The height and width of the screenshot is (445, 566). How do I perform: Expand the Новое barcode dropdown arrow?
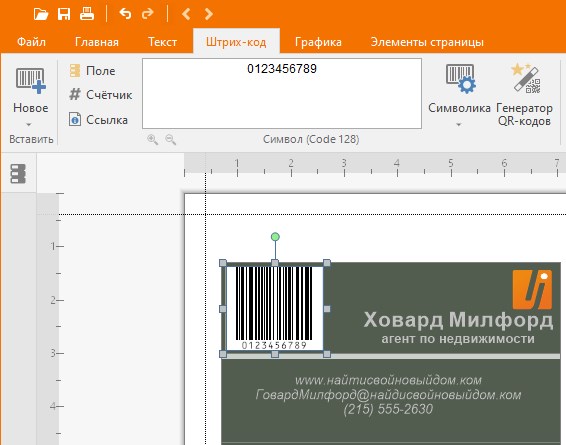29,125
